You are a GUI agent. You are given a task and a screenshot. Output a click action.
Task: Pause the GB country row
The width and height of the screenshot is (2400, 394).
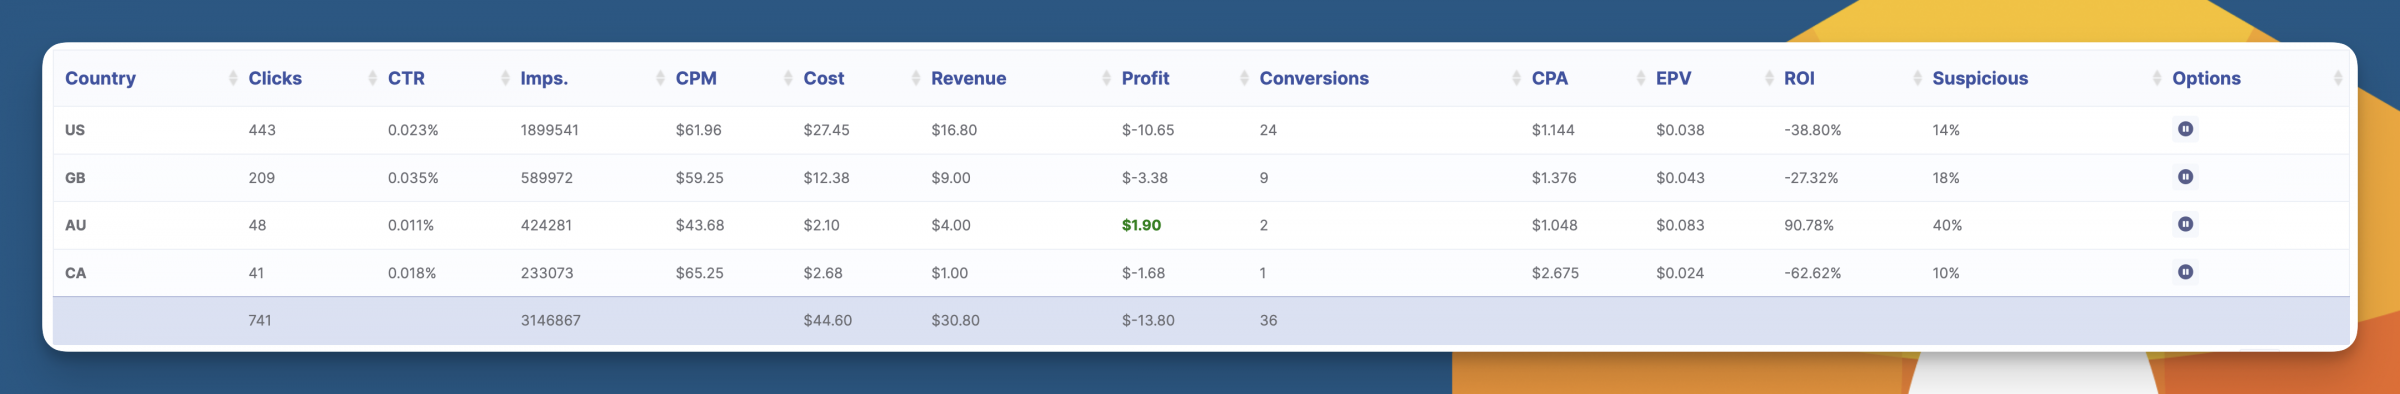(x=2185, y=177)
